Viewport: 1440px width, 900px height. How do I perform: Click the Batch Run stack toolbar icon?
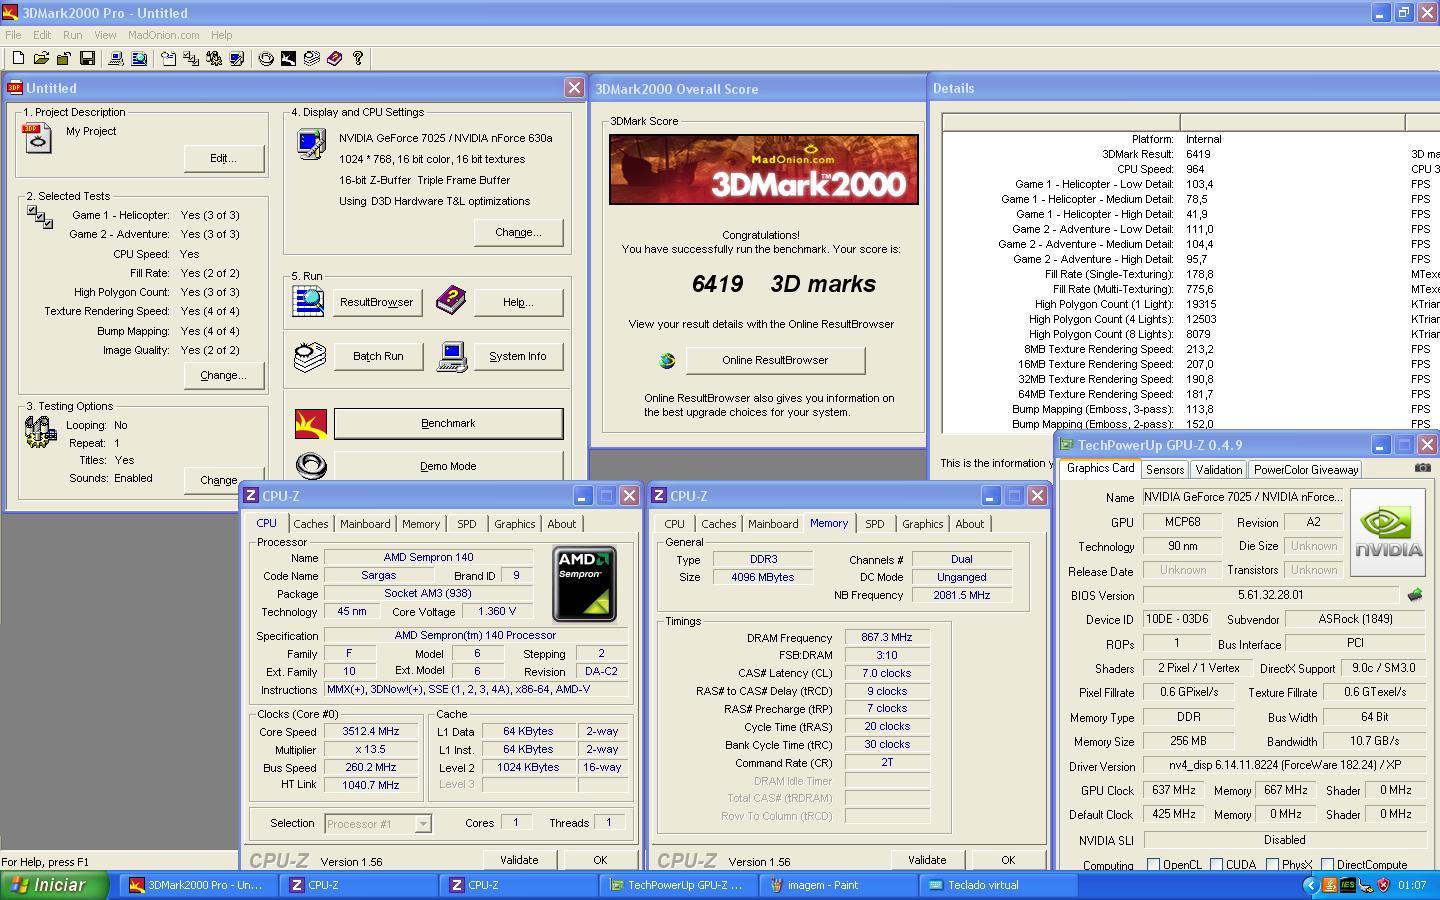311,59
